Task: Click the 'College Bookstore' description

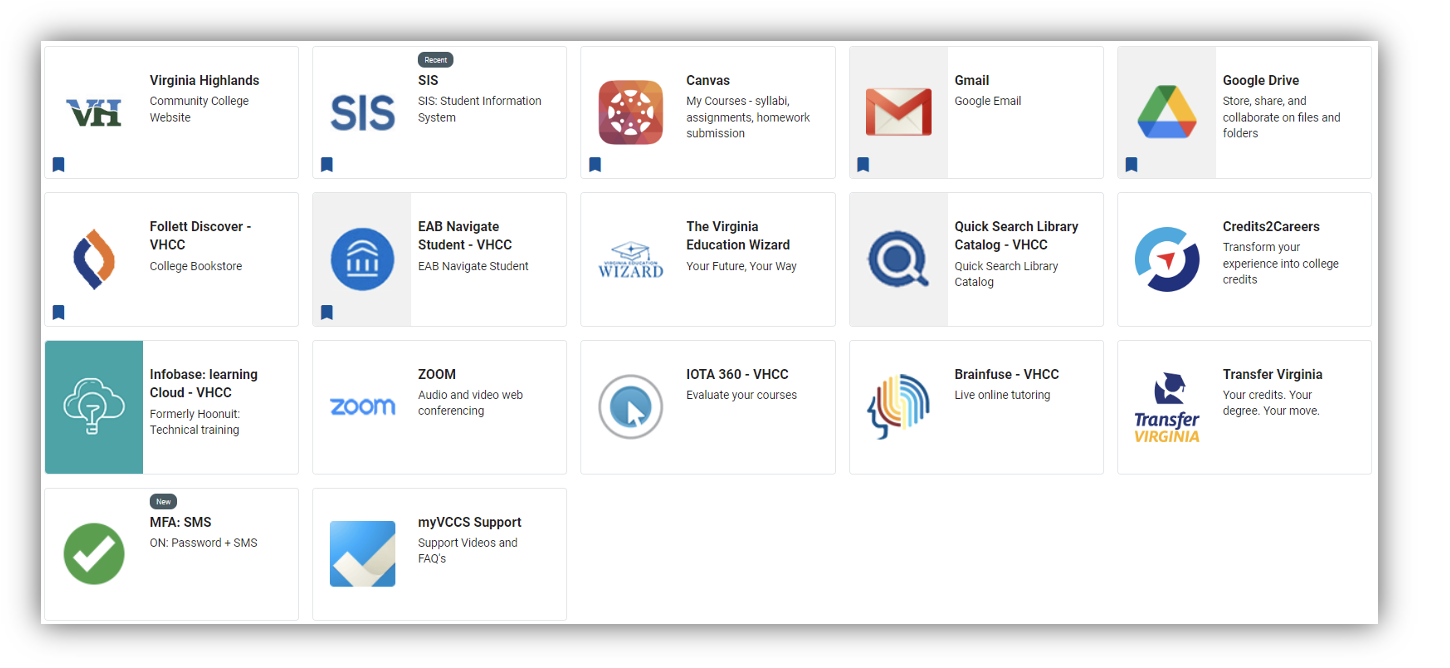Action: (196, 266)
